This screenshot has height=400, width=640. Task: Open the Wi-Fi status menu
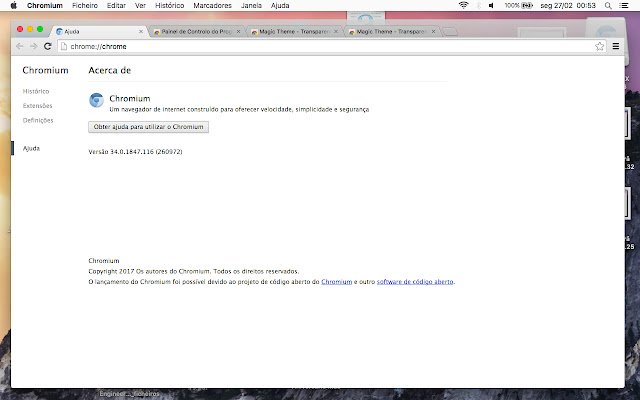463,5
